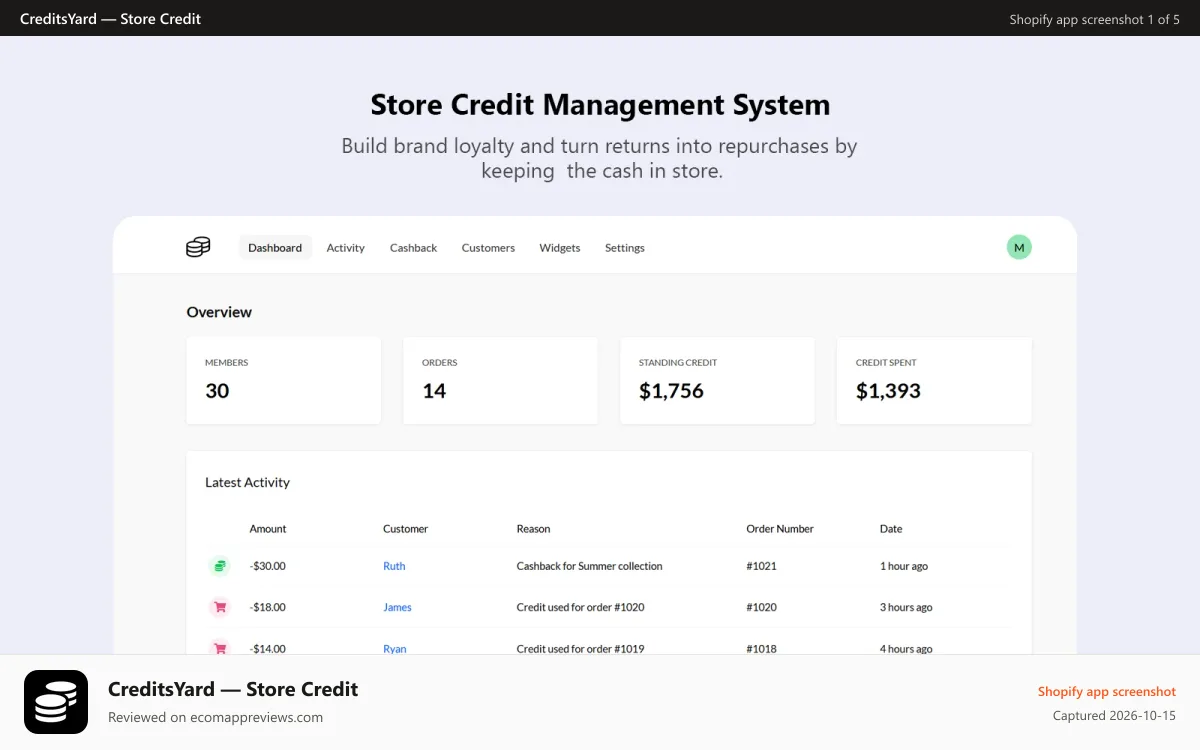1200x750 pixels.
Task: Click the large CreditsYard app icon in footer
Action: point(56,702)
